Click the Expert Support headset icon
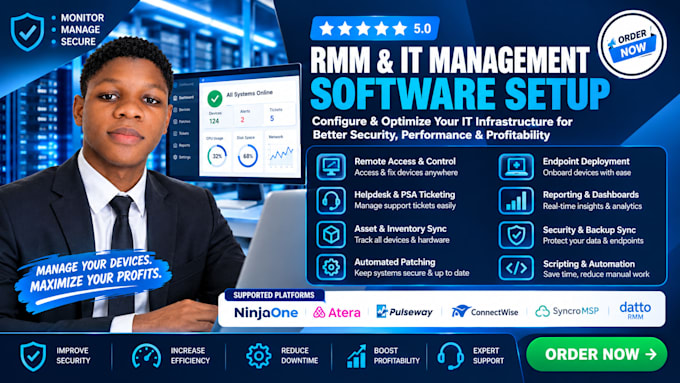 450,356
